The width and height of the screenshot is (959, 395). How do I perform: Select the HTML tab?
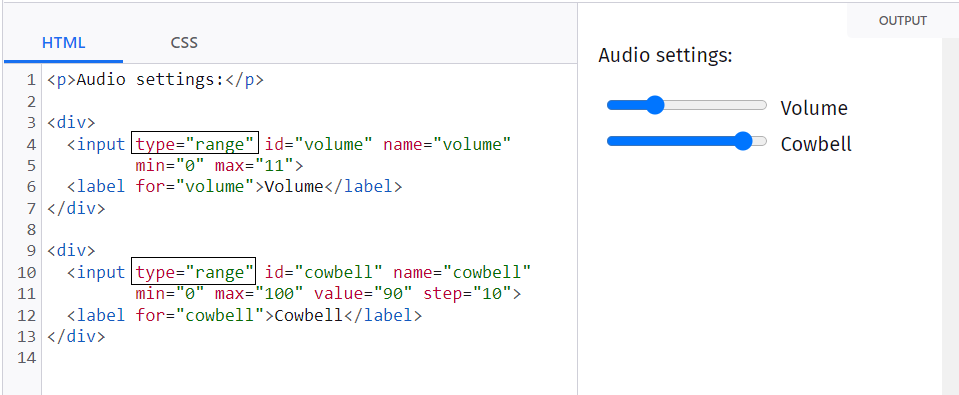(64, 43)
